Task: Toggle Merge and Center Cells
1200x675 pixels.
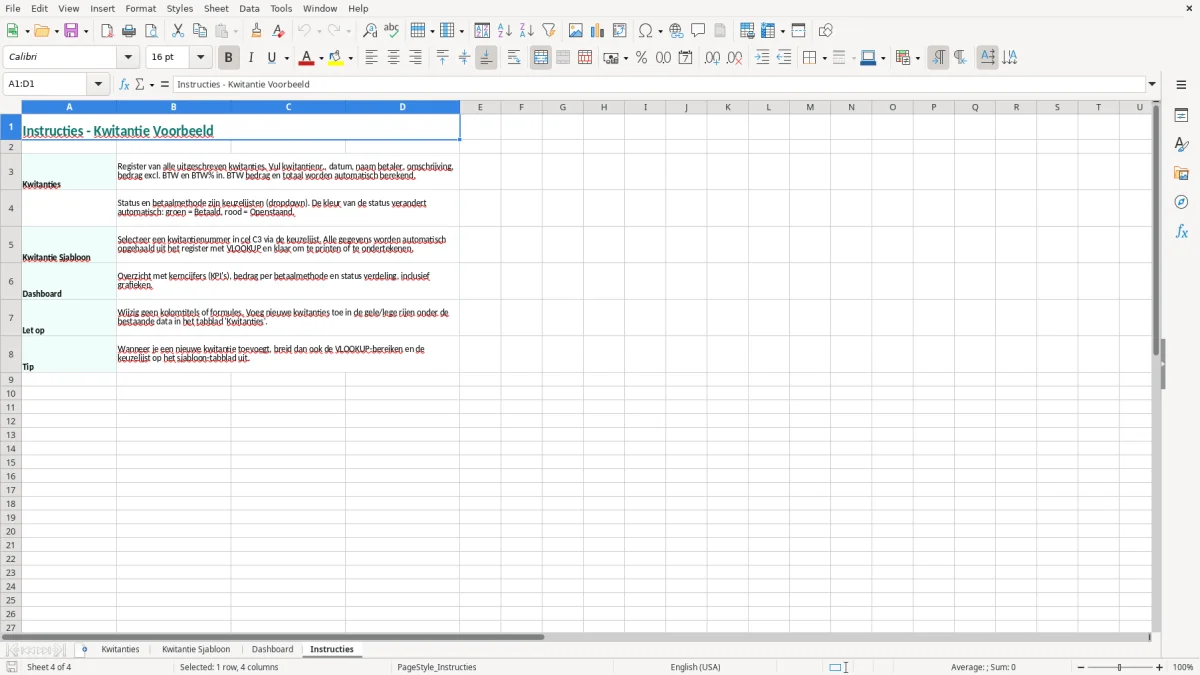Action: pyautogui.click(x=541, y=58)
